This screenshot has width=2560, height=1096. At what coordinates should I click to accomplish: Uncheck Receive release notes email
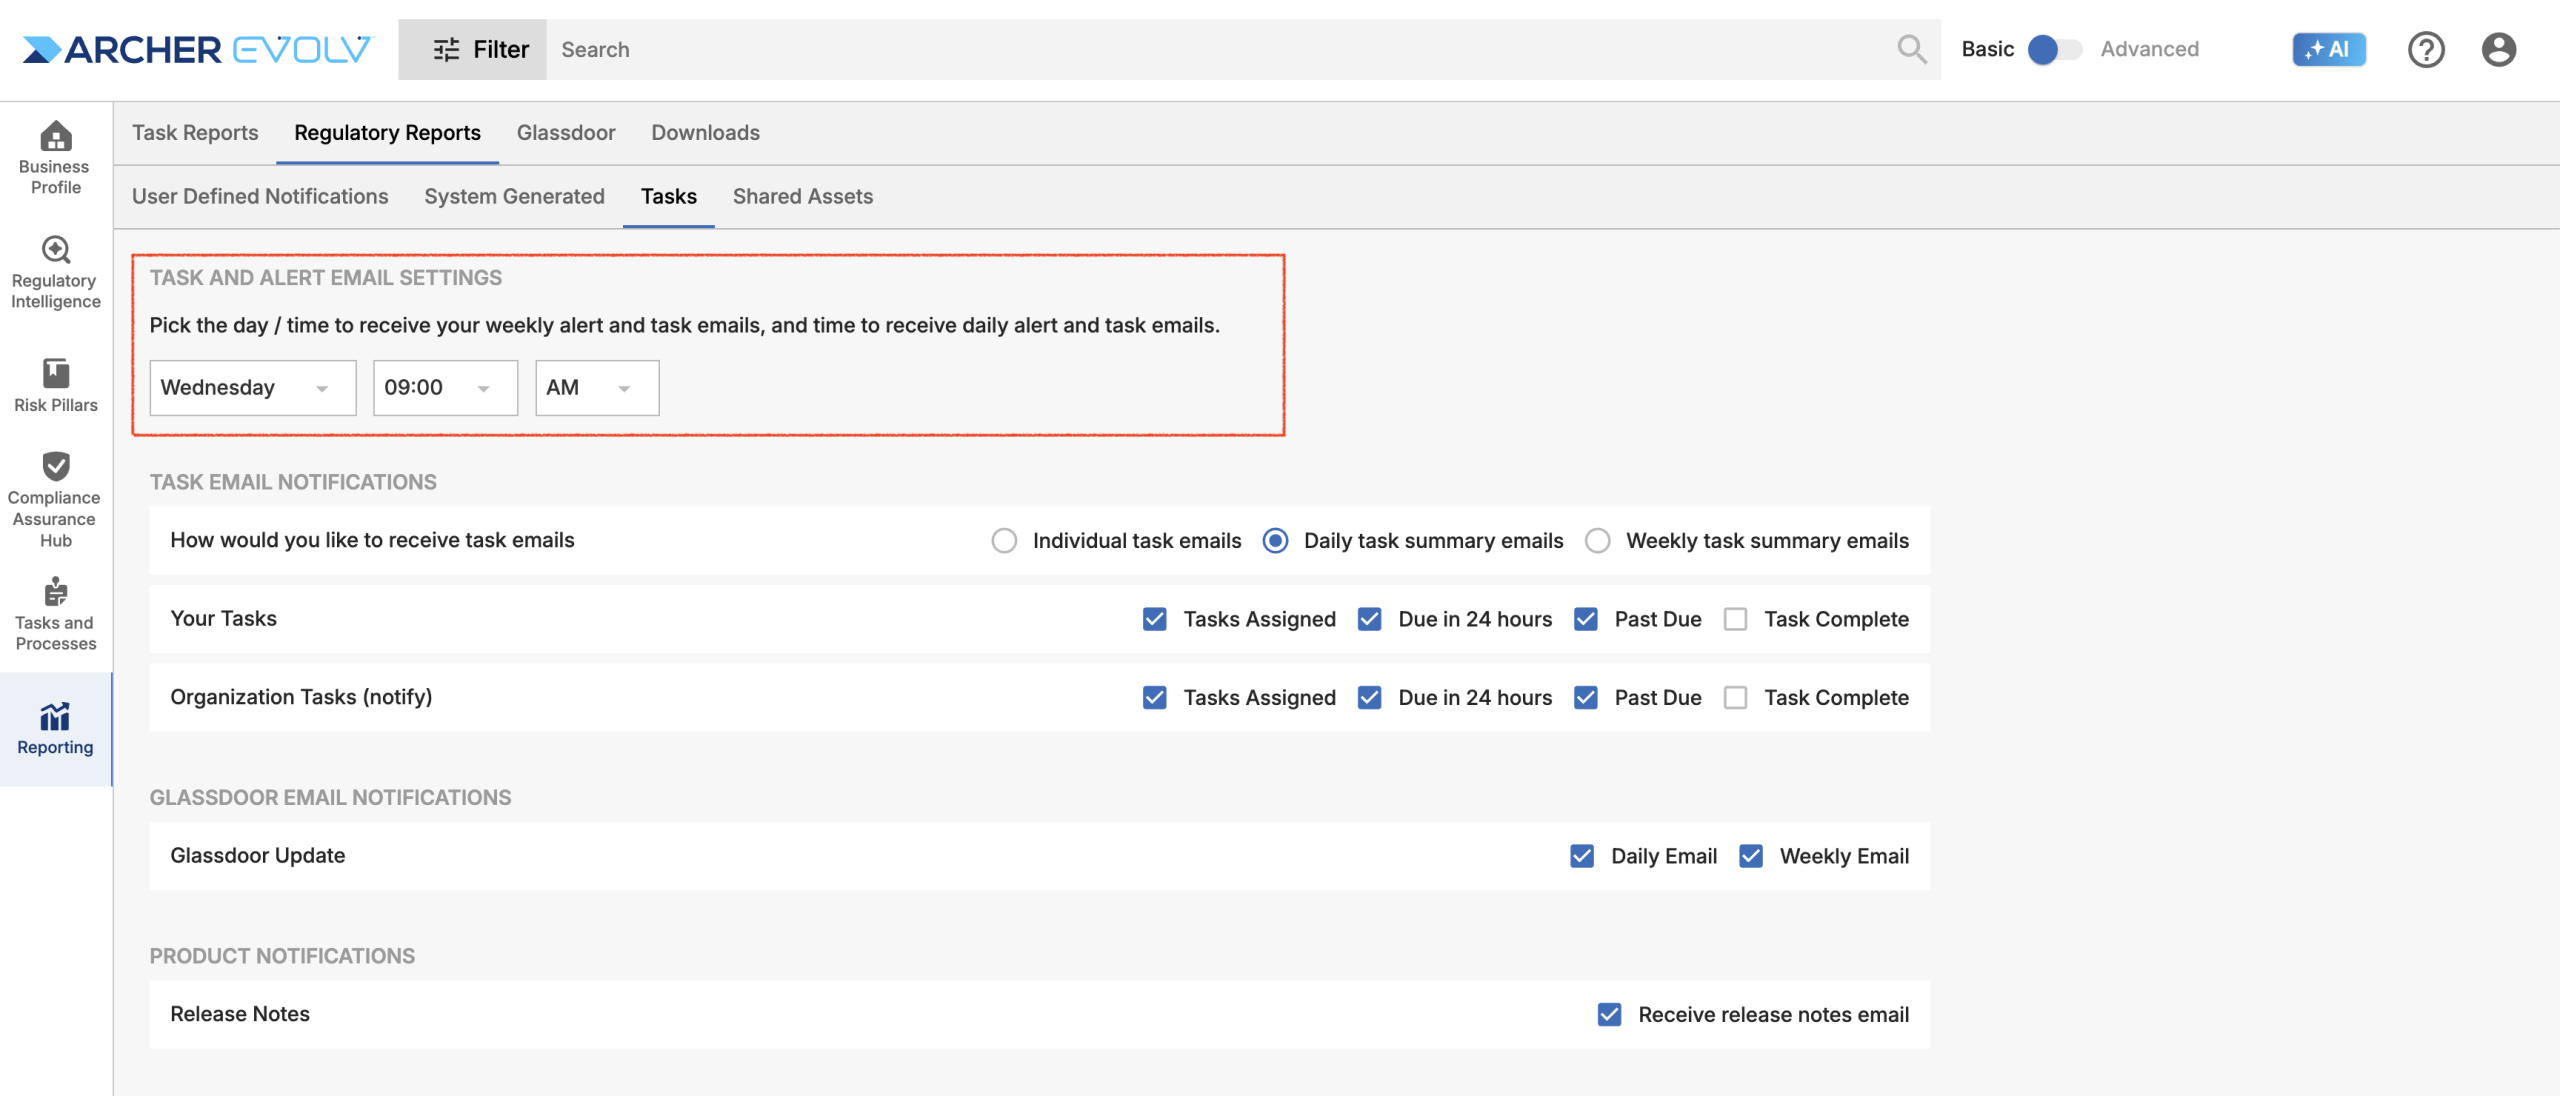point(1609,1014)
